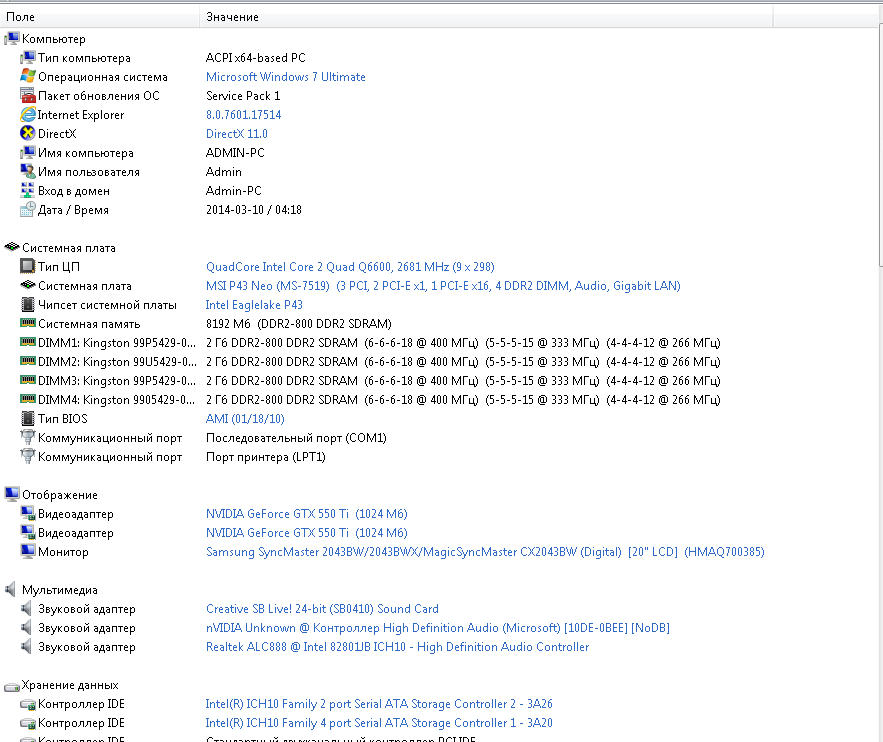Viewport: 883px width, 742px height.
Task: Open the nVIDIA Unknown High Definition Audio link
Action: click(x=438, y=628)
